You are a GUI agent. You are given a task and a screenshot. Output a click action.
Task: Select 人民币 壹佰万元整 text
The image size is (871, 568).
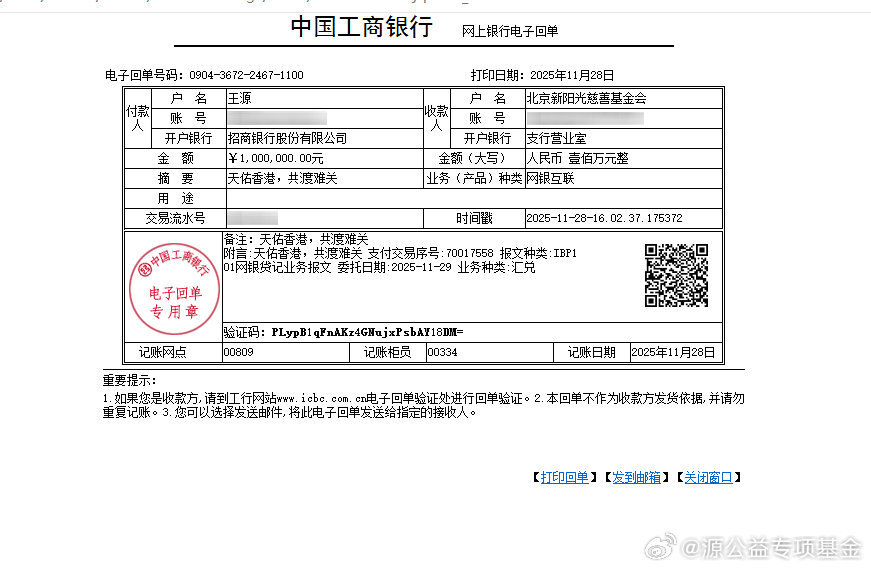[577, 158]
